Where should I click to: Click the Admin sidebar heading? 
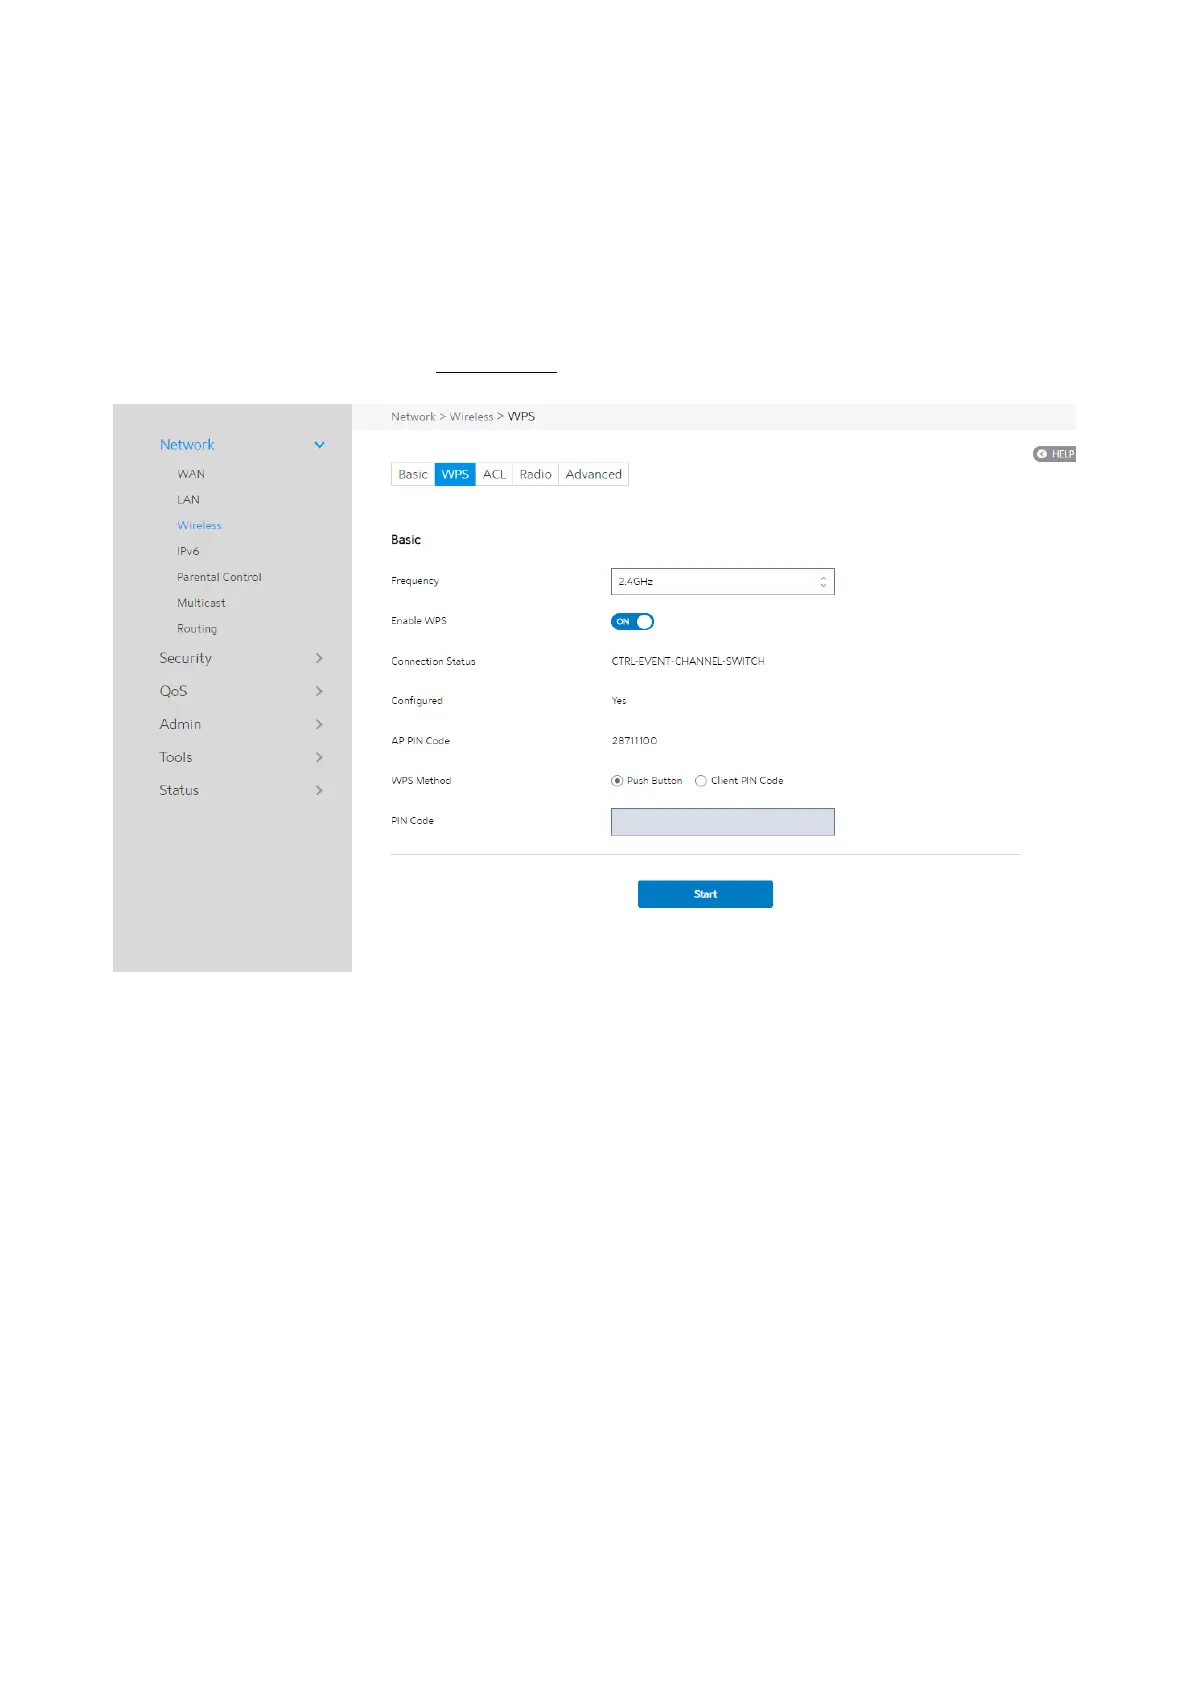(x=180, y=724)
